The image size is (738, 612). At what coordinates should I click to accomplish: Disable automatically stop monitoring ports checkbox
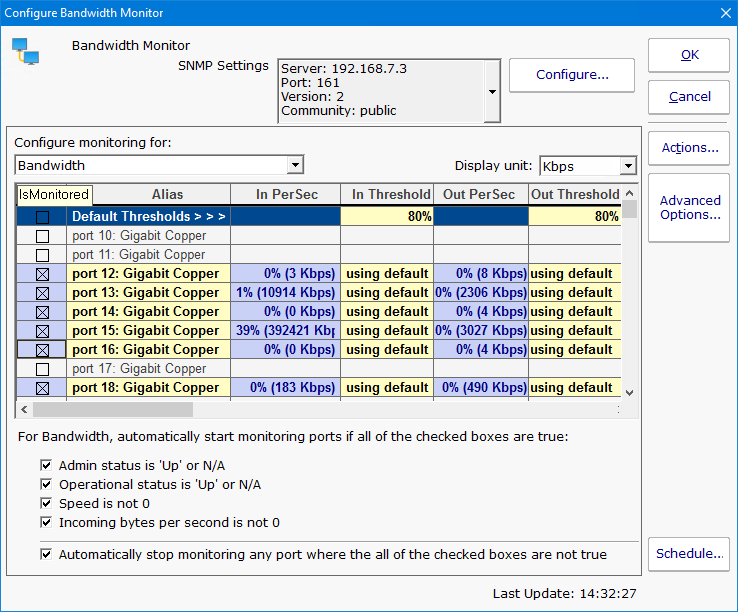pos(46,554)
